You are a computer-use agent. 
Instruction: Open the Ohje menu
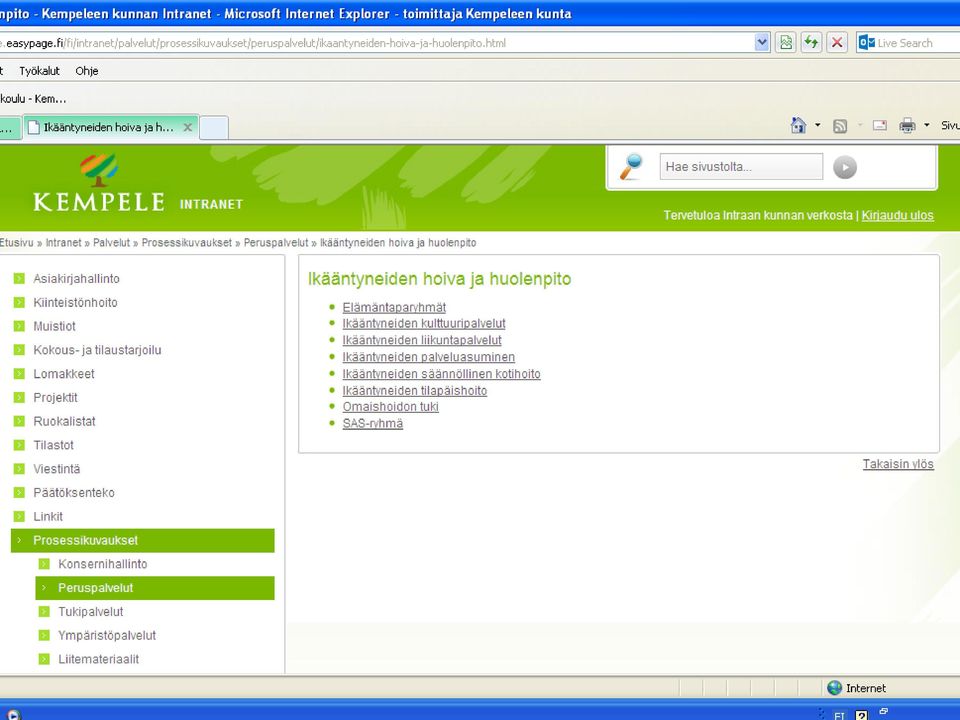tap(87, 71)
